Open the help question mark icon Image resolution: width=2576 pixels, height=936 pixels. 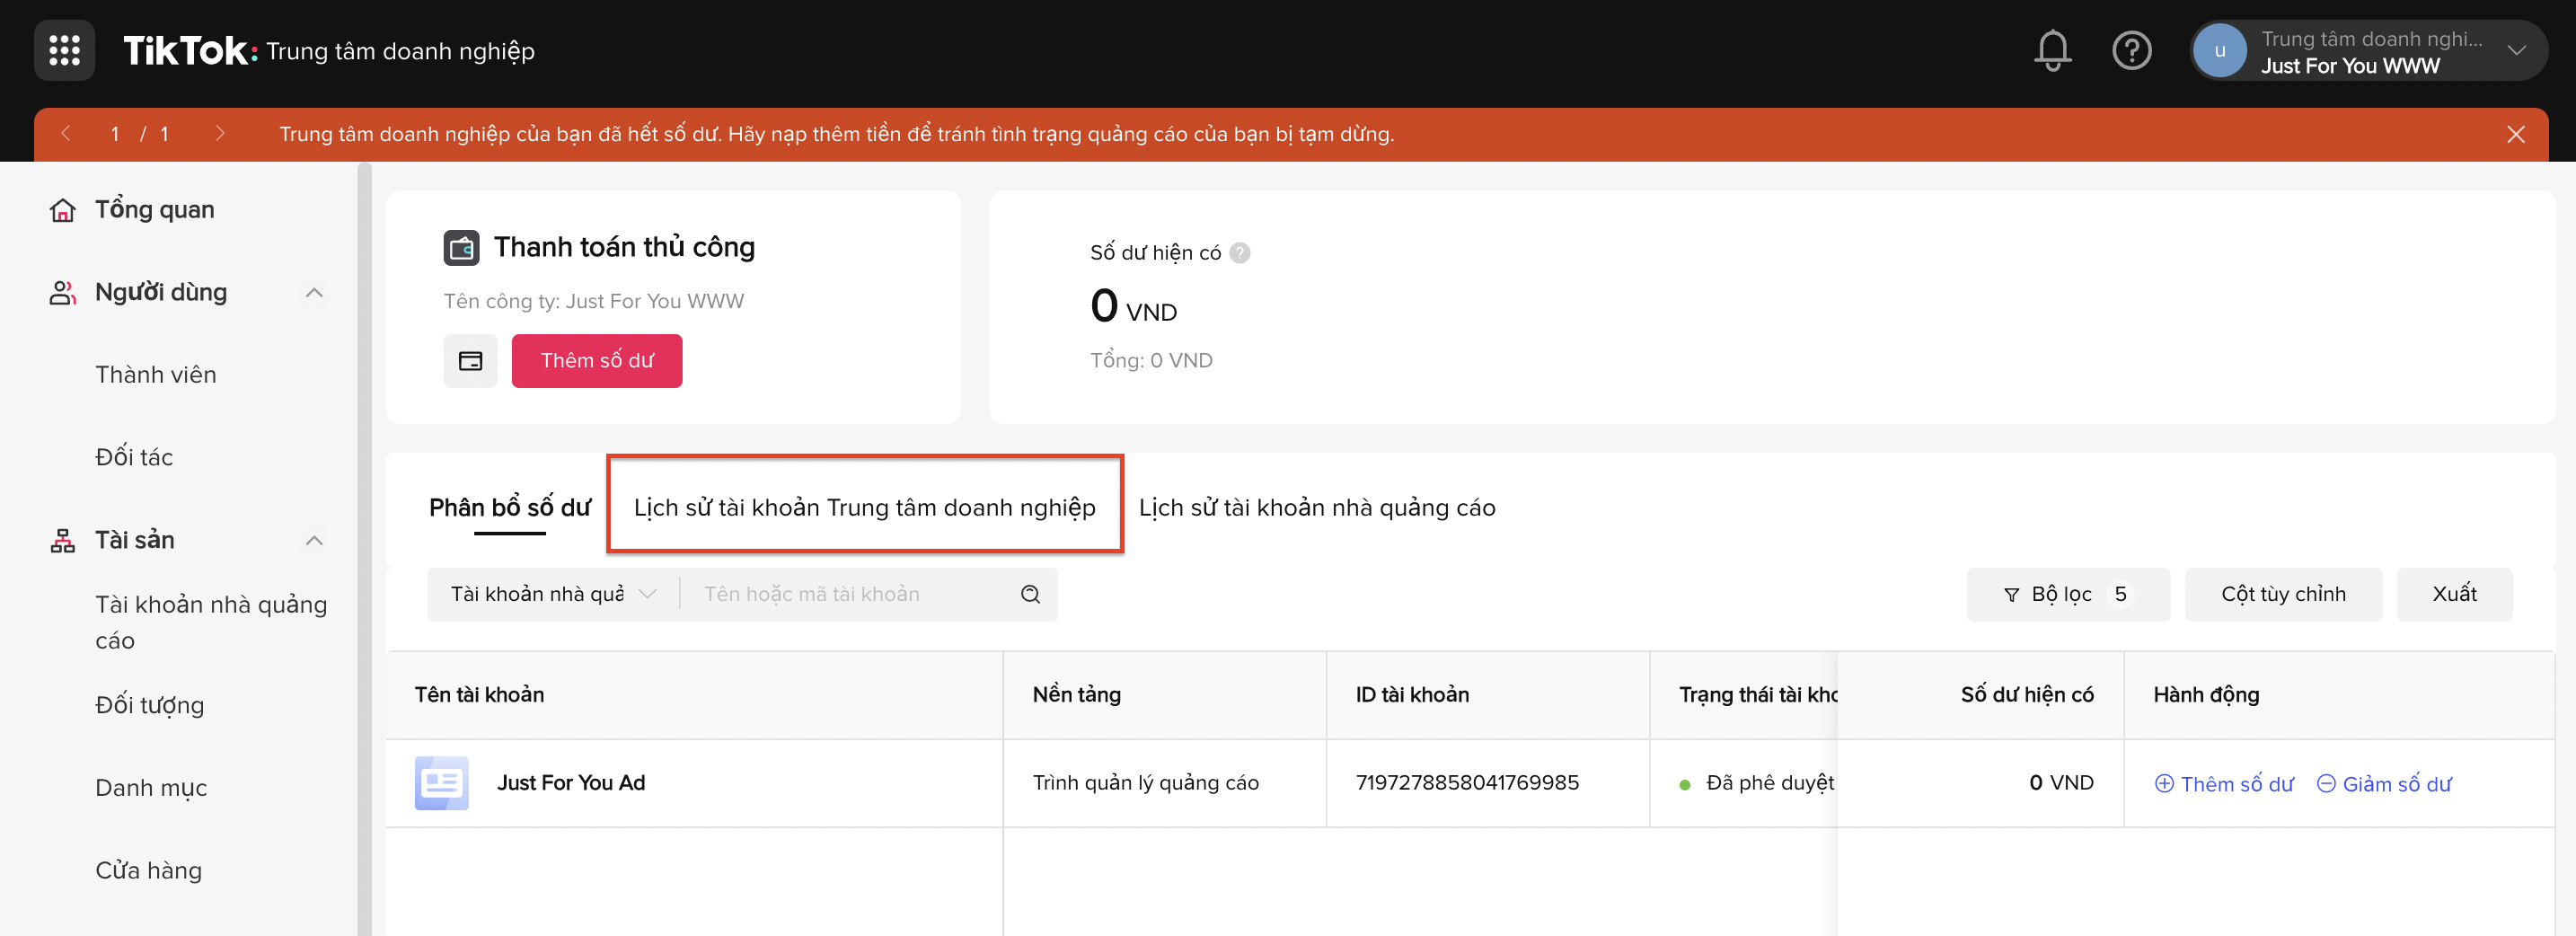click(x=2131, y=50)
